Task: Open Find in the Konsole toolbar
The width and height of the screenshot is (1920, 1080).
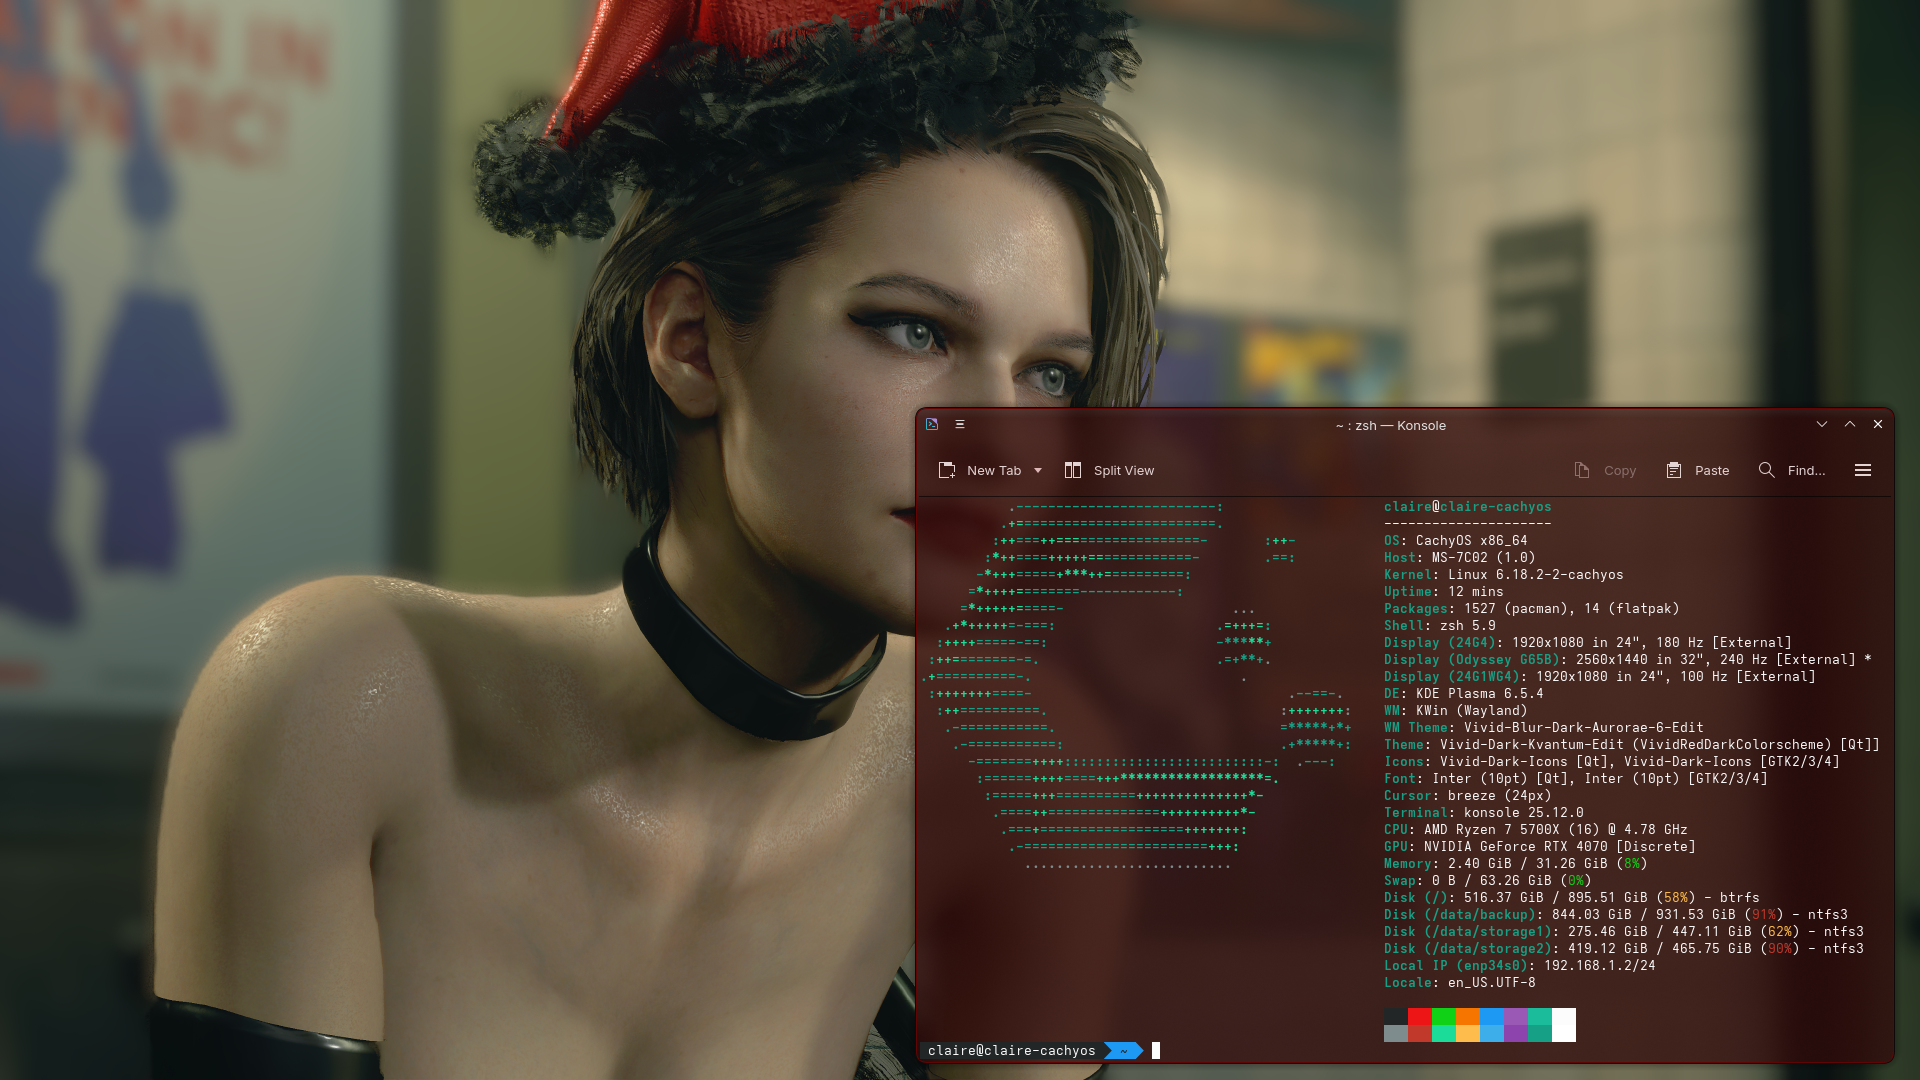Action: tap(1792, 470)
